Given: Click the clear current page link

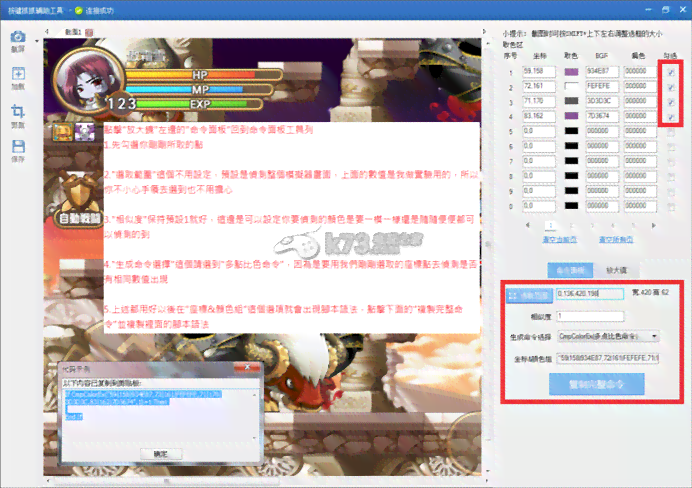Looking at the screenshot, I should tap(560, 240).
